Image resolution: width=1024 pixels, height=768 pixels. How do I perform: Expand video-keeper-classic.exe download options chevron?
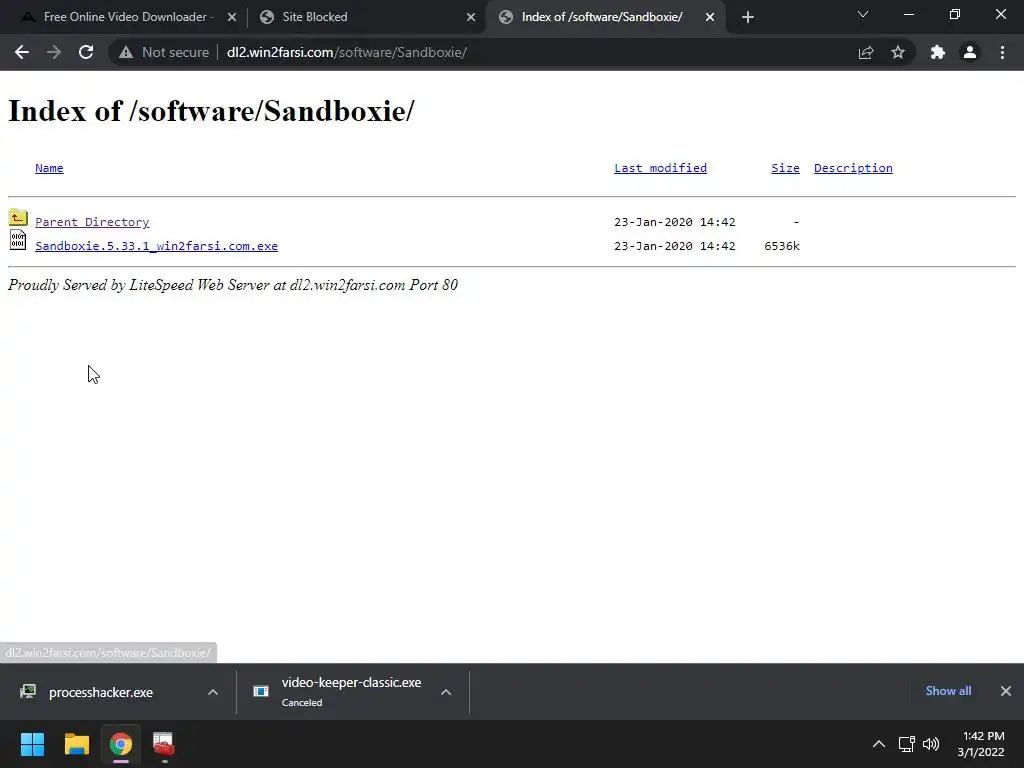pos(446,692)
